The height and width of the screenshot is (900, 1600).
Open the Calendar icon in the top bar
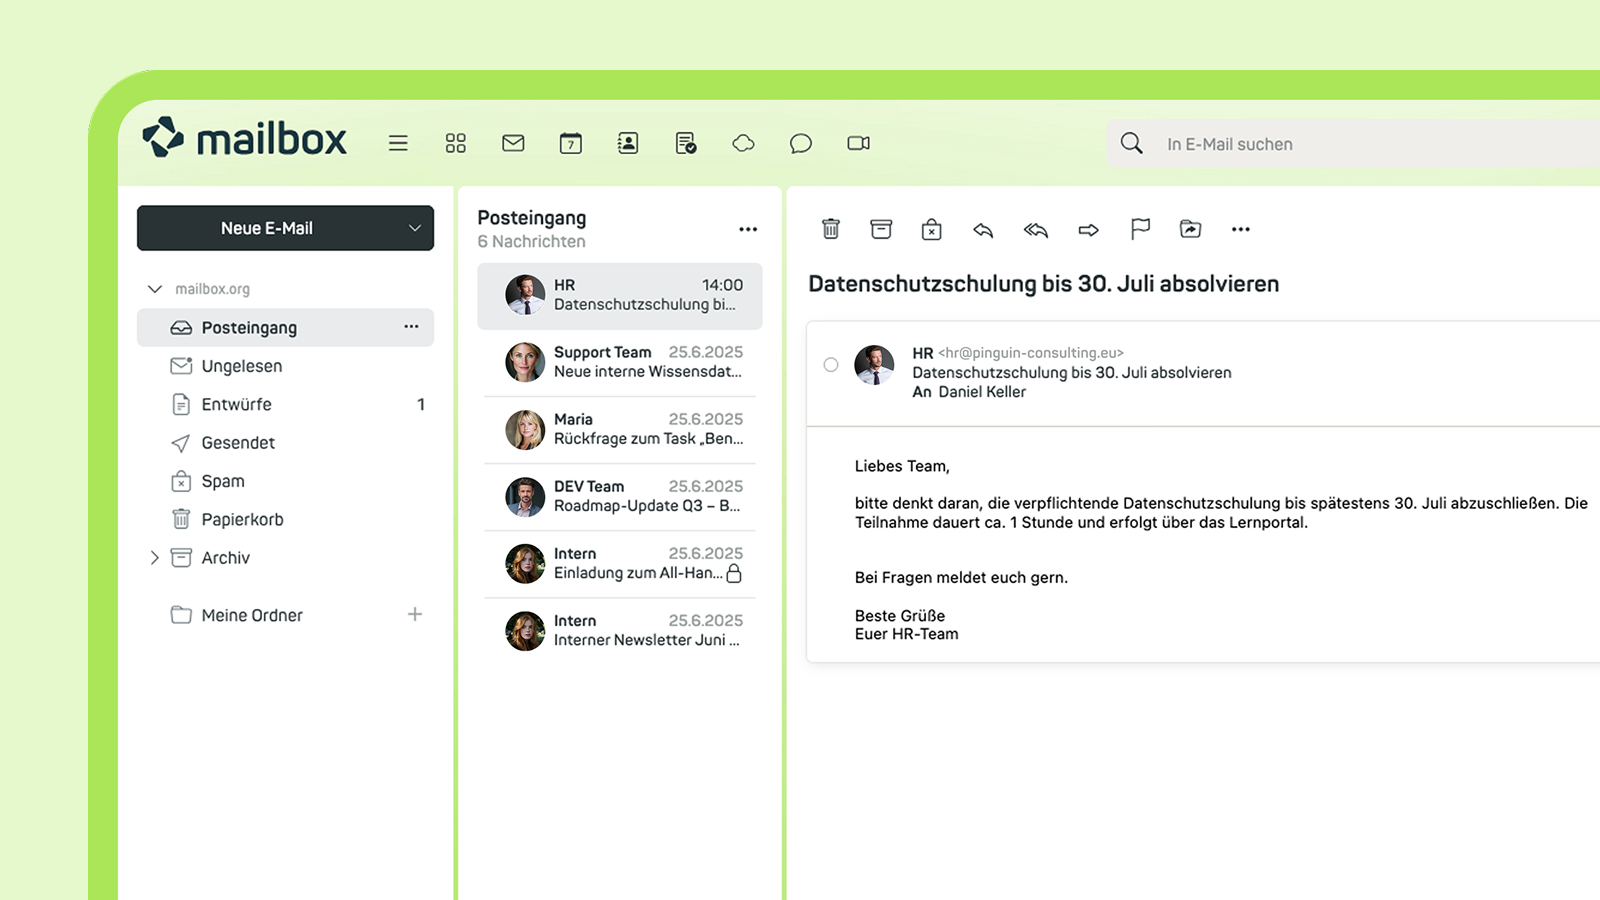tap(570, 143)
